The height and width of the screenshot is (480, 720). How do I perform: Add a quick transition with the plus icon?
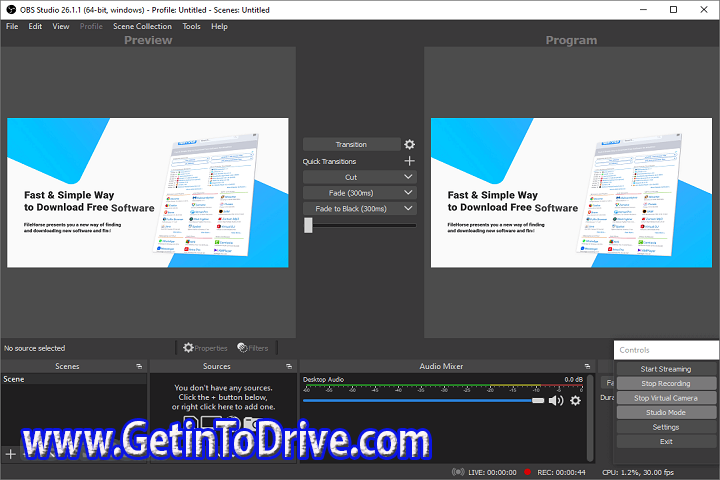pos(409,161)
